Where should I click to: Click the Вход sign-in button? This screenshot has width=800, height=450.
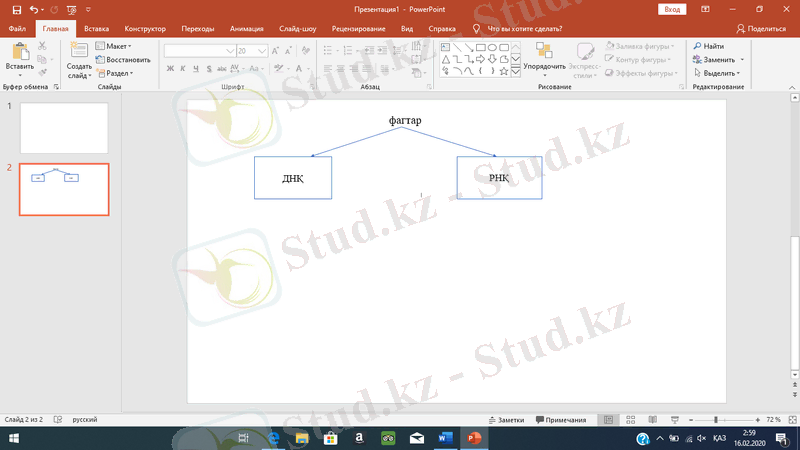point(672,9)
